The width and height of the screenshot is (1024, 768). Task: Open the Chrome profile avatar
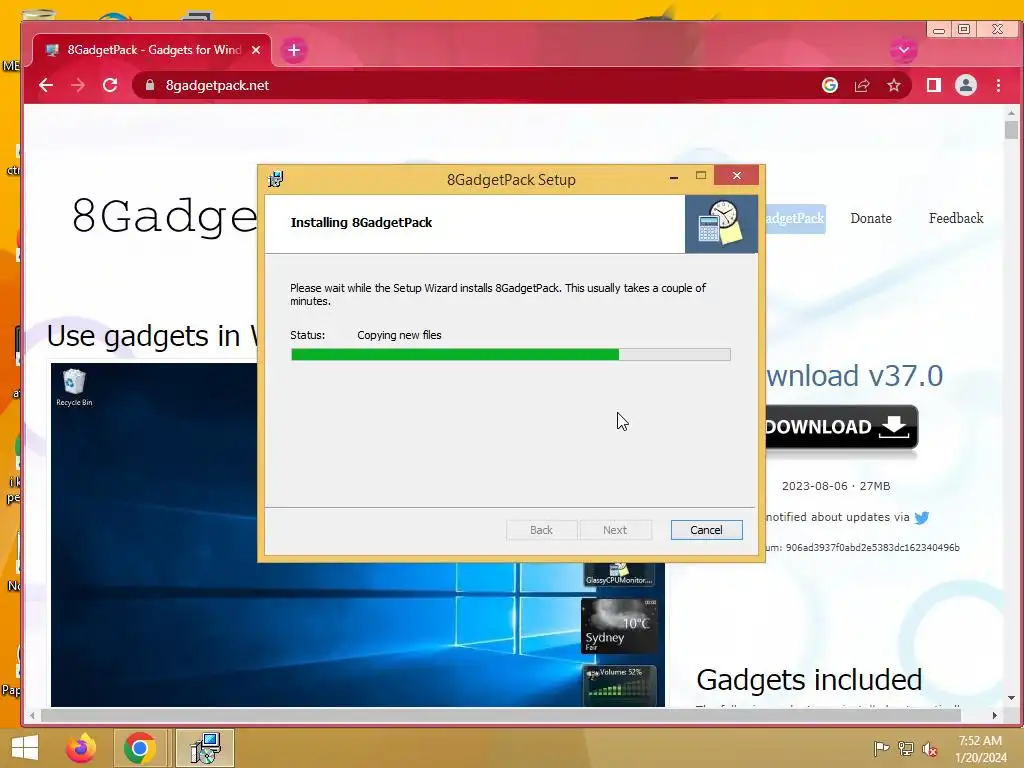(966, 86)
